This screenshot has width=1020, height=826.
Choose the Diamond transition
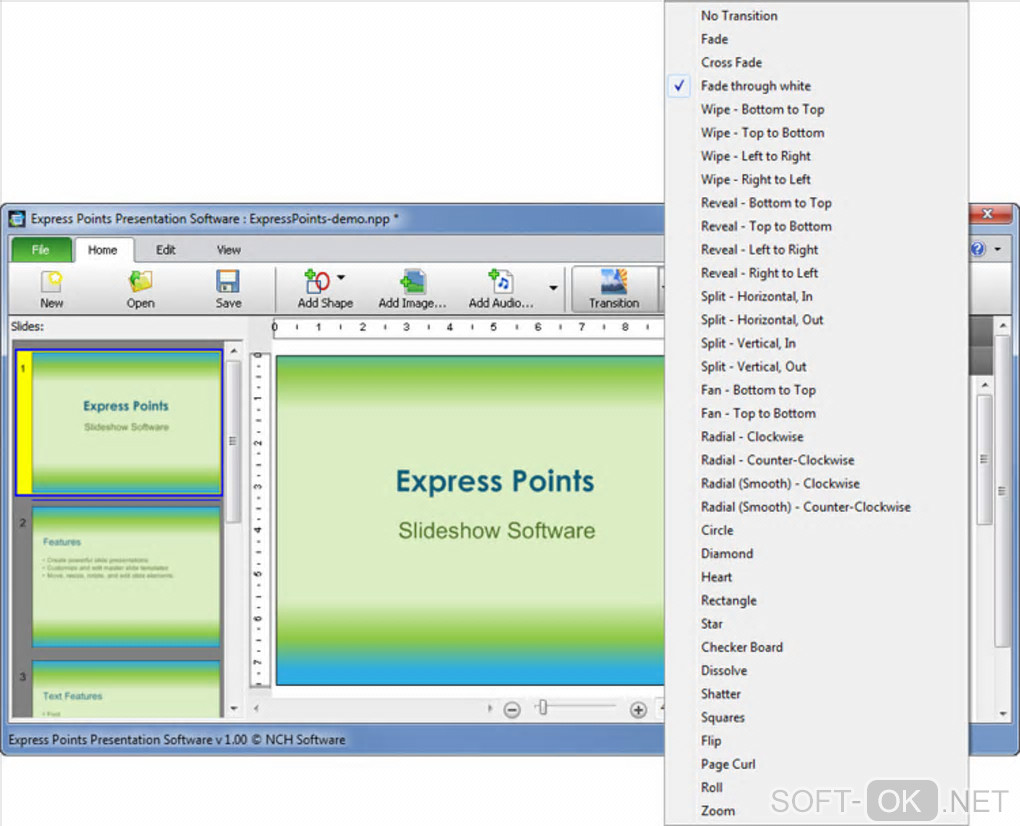click(816, 554)
